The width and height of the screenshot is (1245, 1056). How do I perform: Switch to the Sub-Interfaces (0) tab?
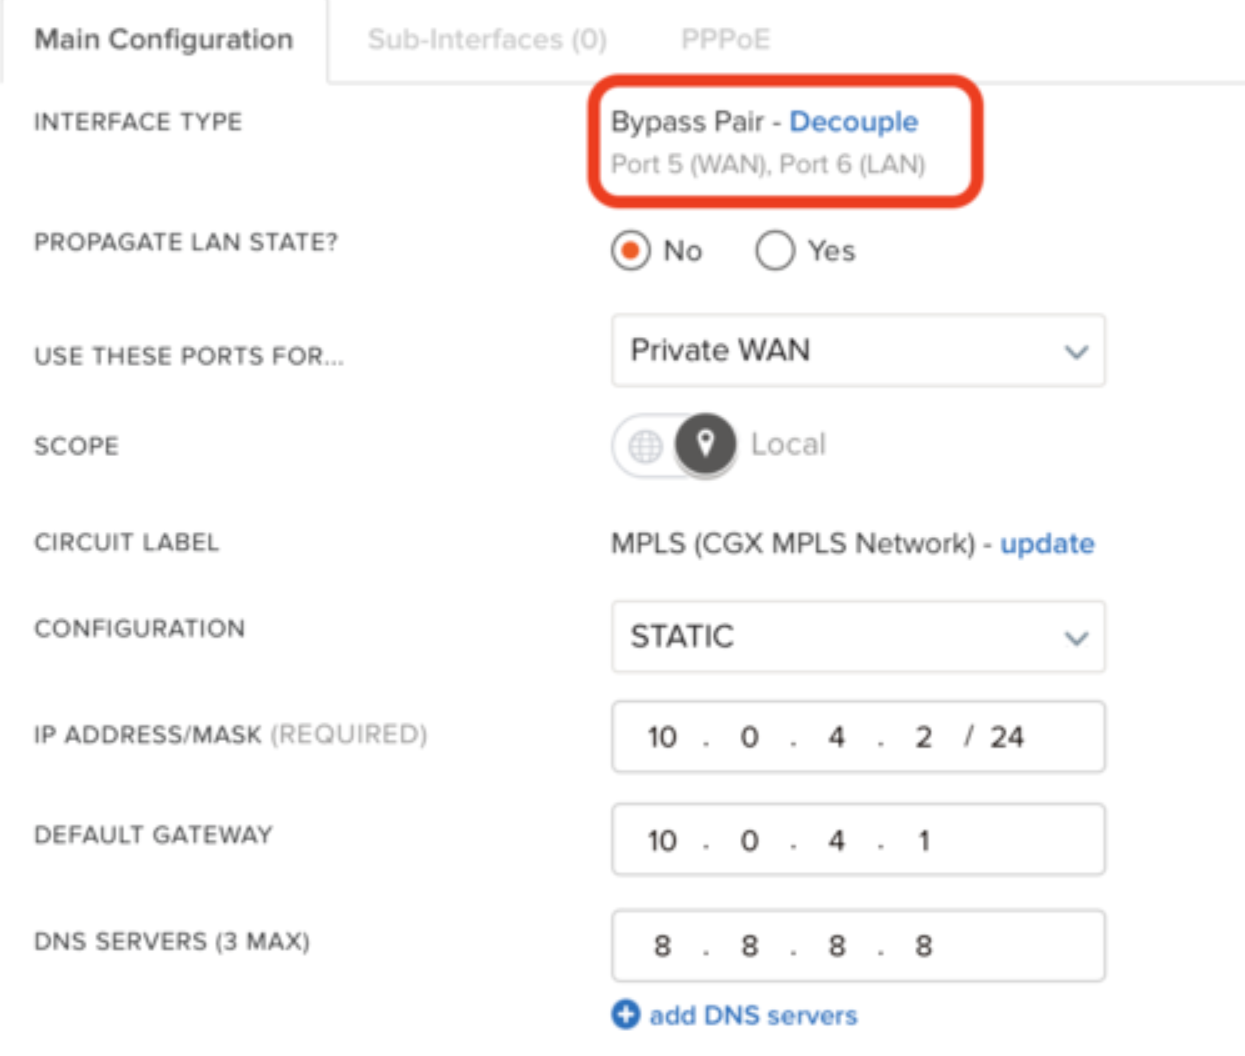click(x=487, y=40)
